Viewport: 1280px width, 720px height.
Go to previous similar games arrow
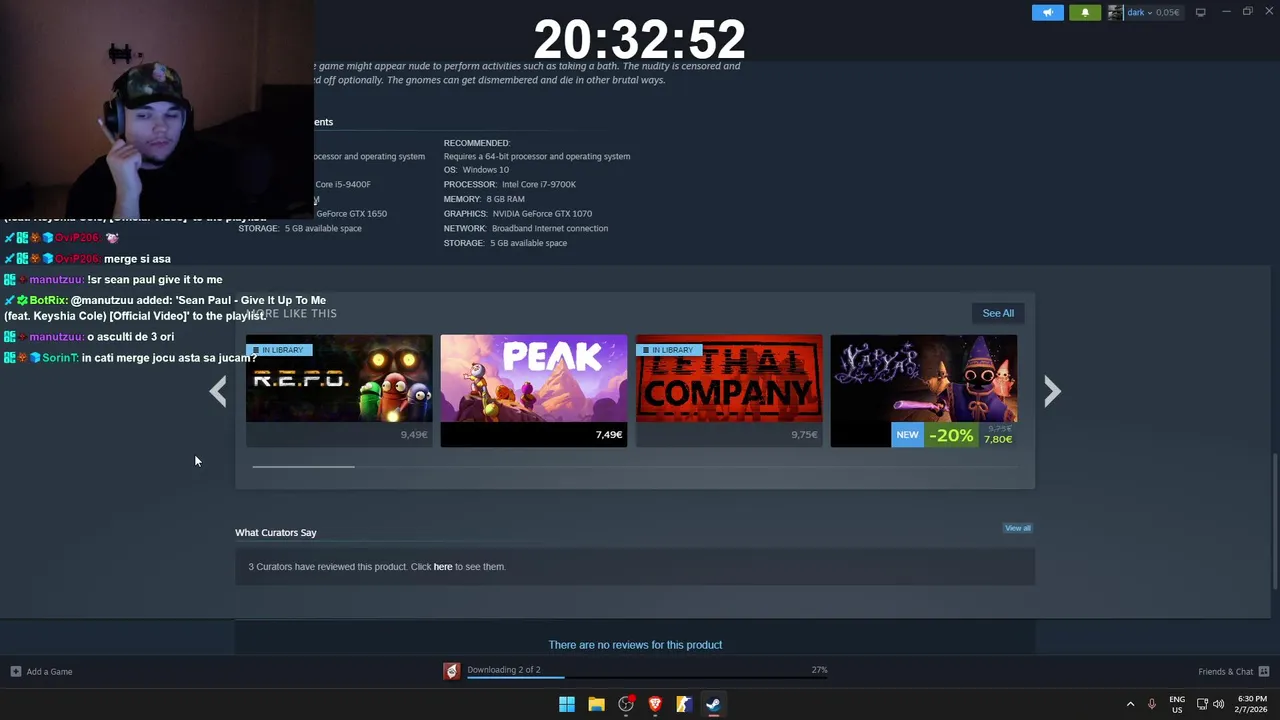pyautogui.click(x=218, y=391)
